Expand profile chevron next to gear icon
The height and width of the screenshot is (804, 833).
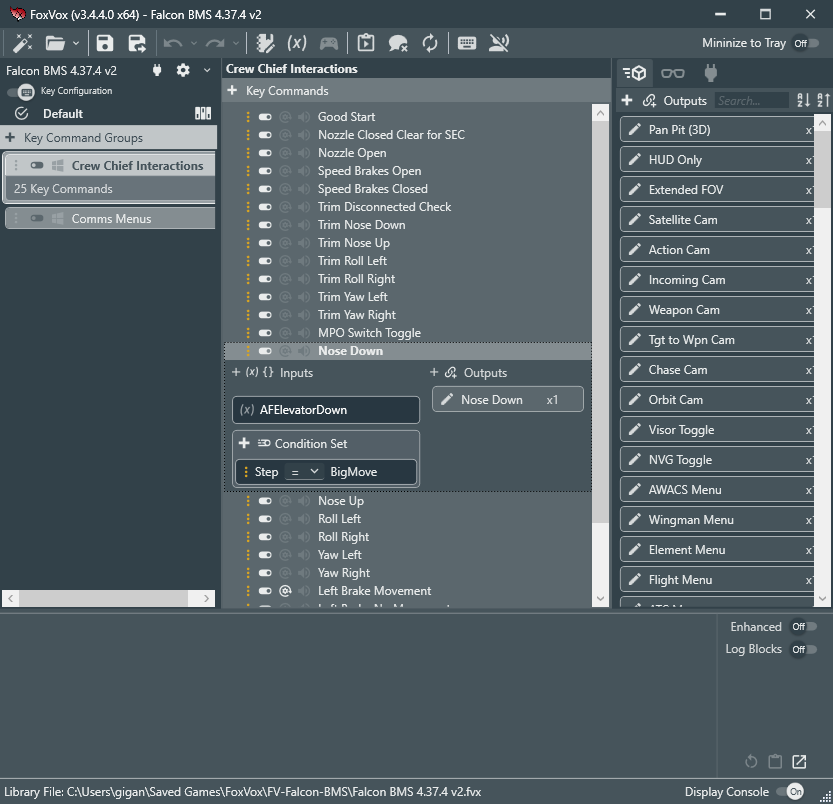pos(207,70)
